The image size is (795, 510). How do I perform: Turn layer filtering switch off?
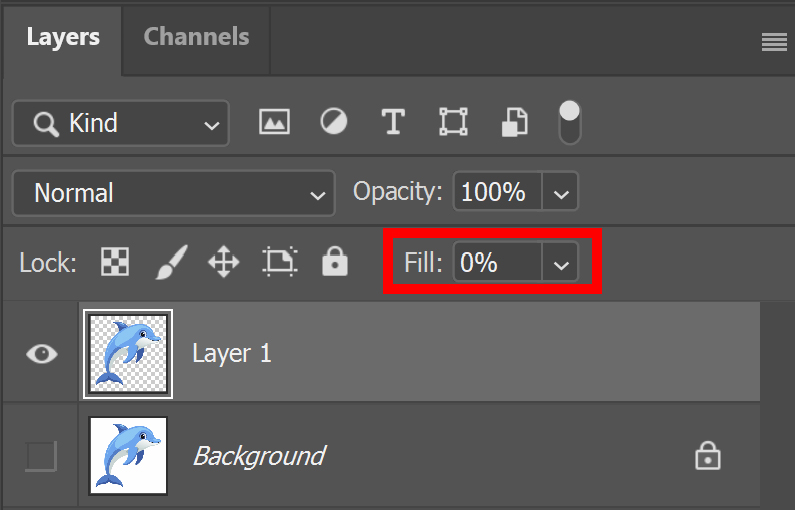(569, 123)
